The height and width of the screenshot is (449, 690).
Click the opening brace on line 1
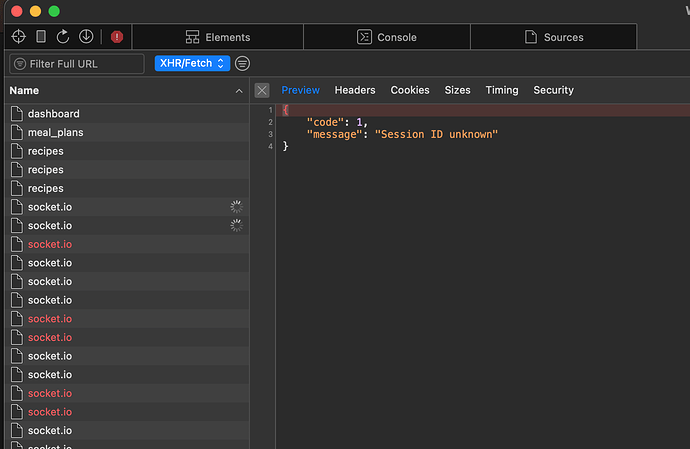(285, 110)
